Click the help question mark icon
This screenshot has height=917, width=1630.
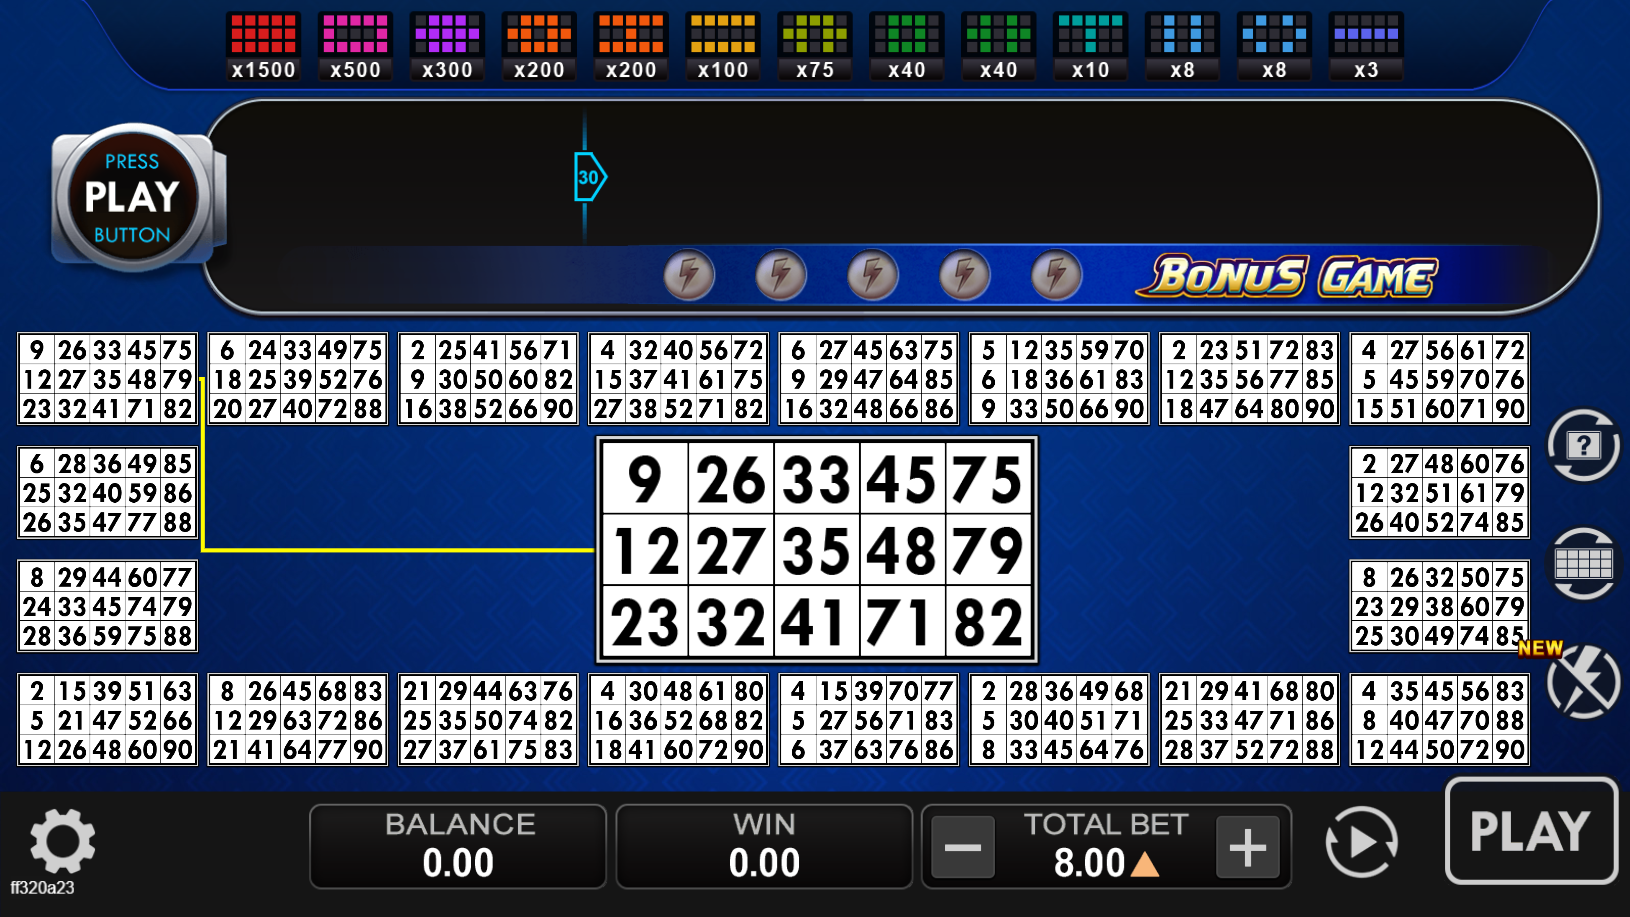[x=1583, y=445]
